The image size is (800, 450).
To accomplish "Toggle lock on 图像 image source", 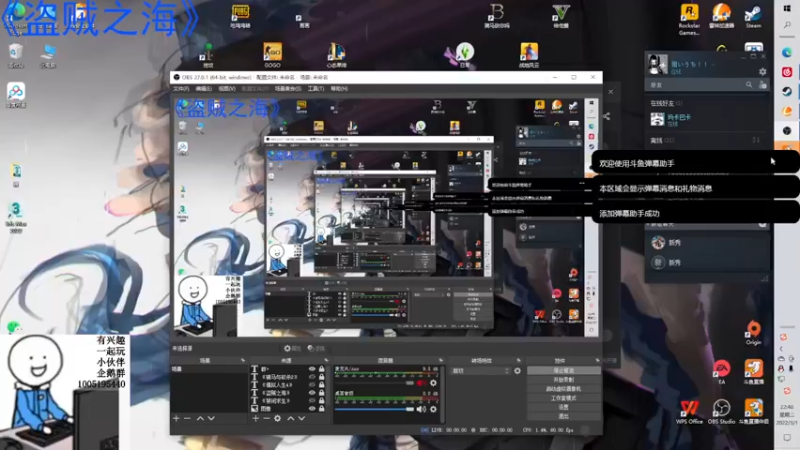I will [x=321, y=409].
